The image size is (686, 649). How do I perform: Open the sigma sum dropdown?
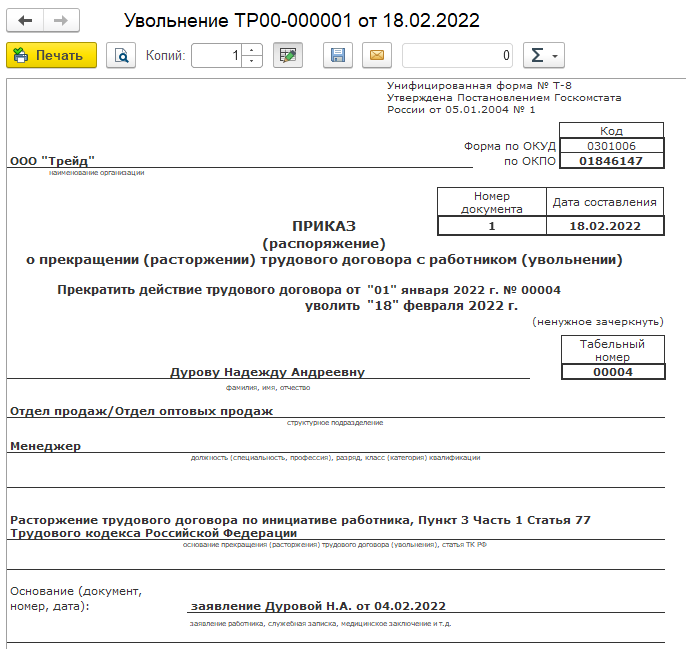(x=544, y=55)
